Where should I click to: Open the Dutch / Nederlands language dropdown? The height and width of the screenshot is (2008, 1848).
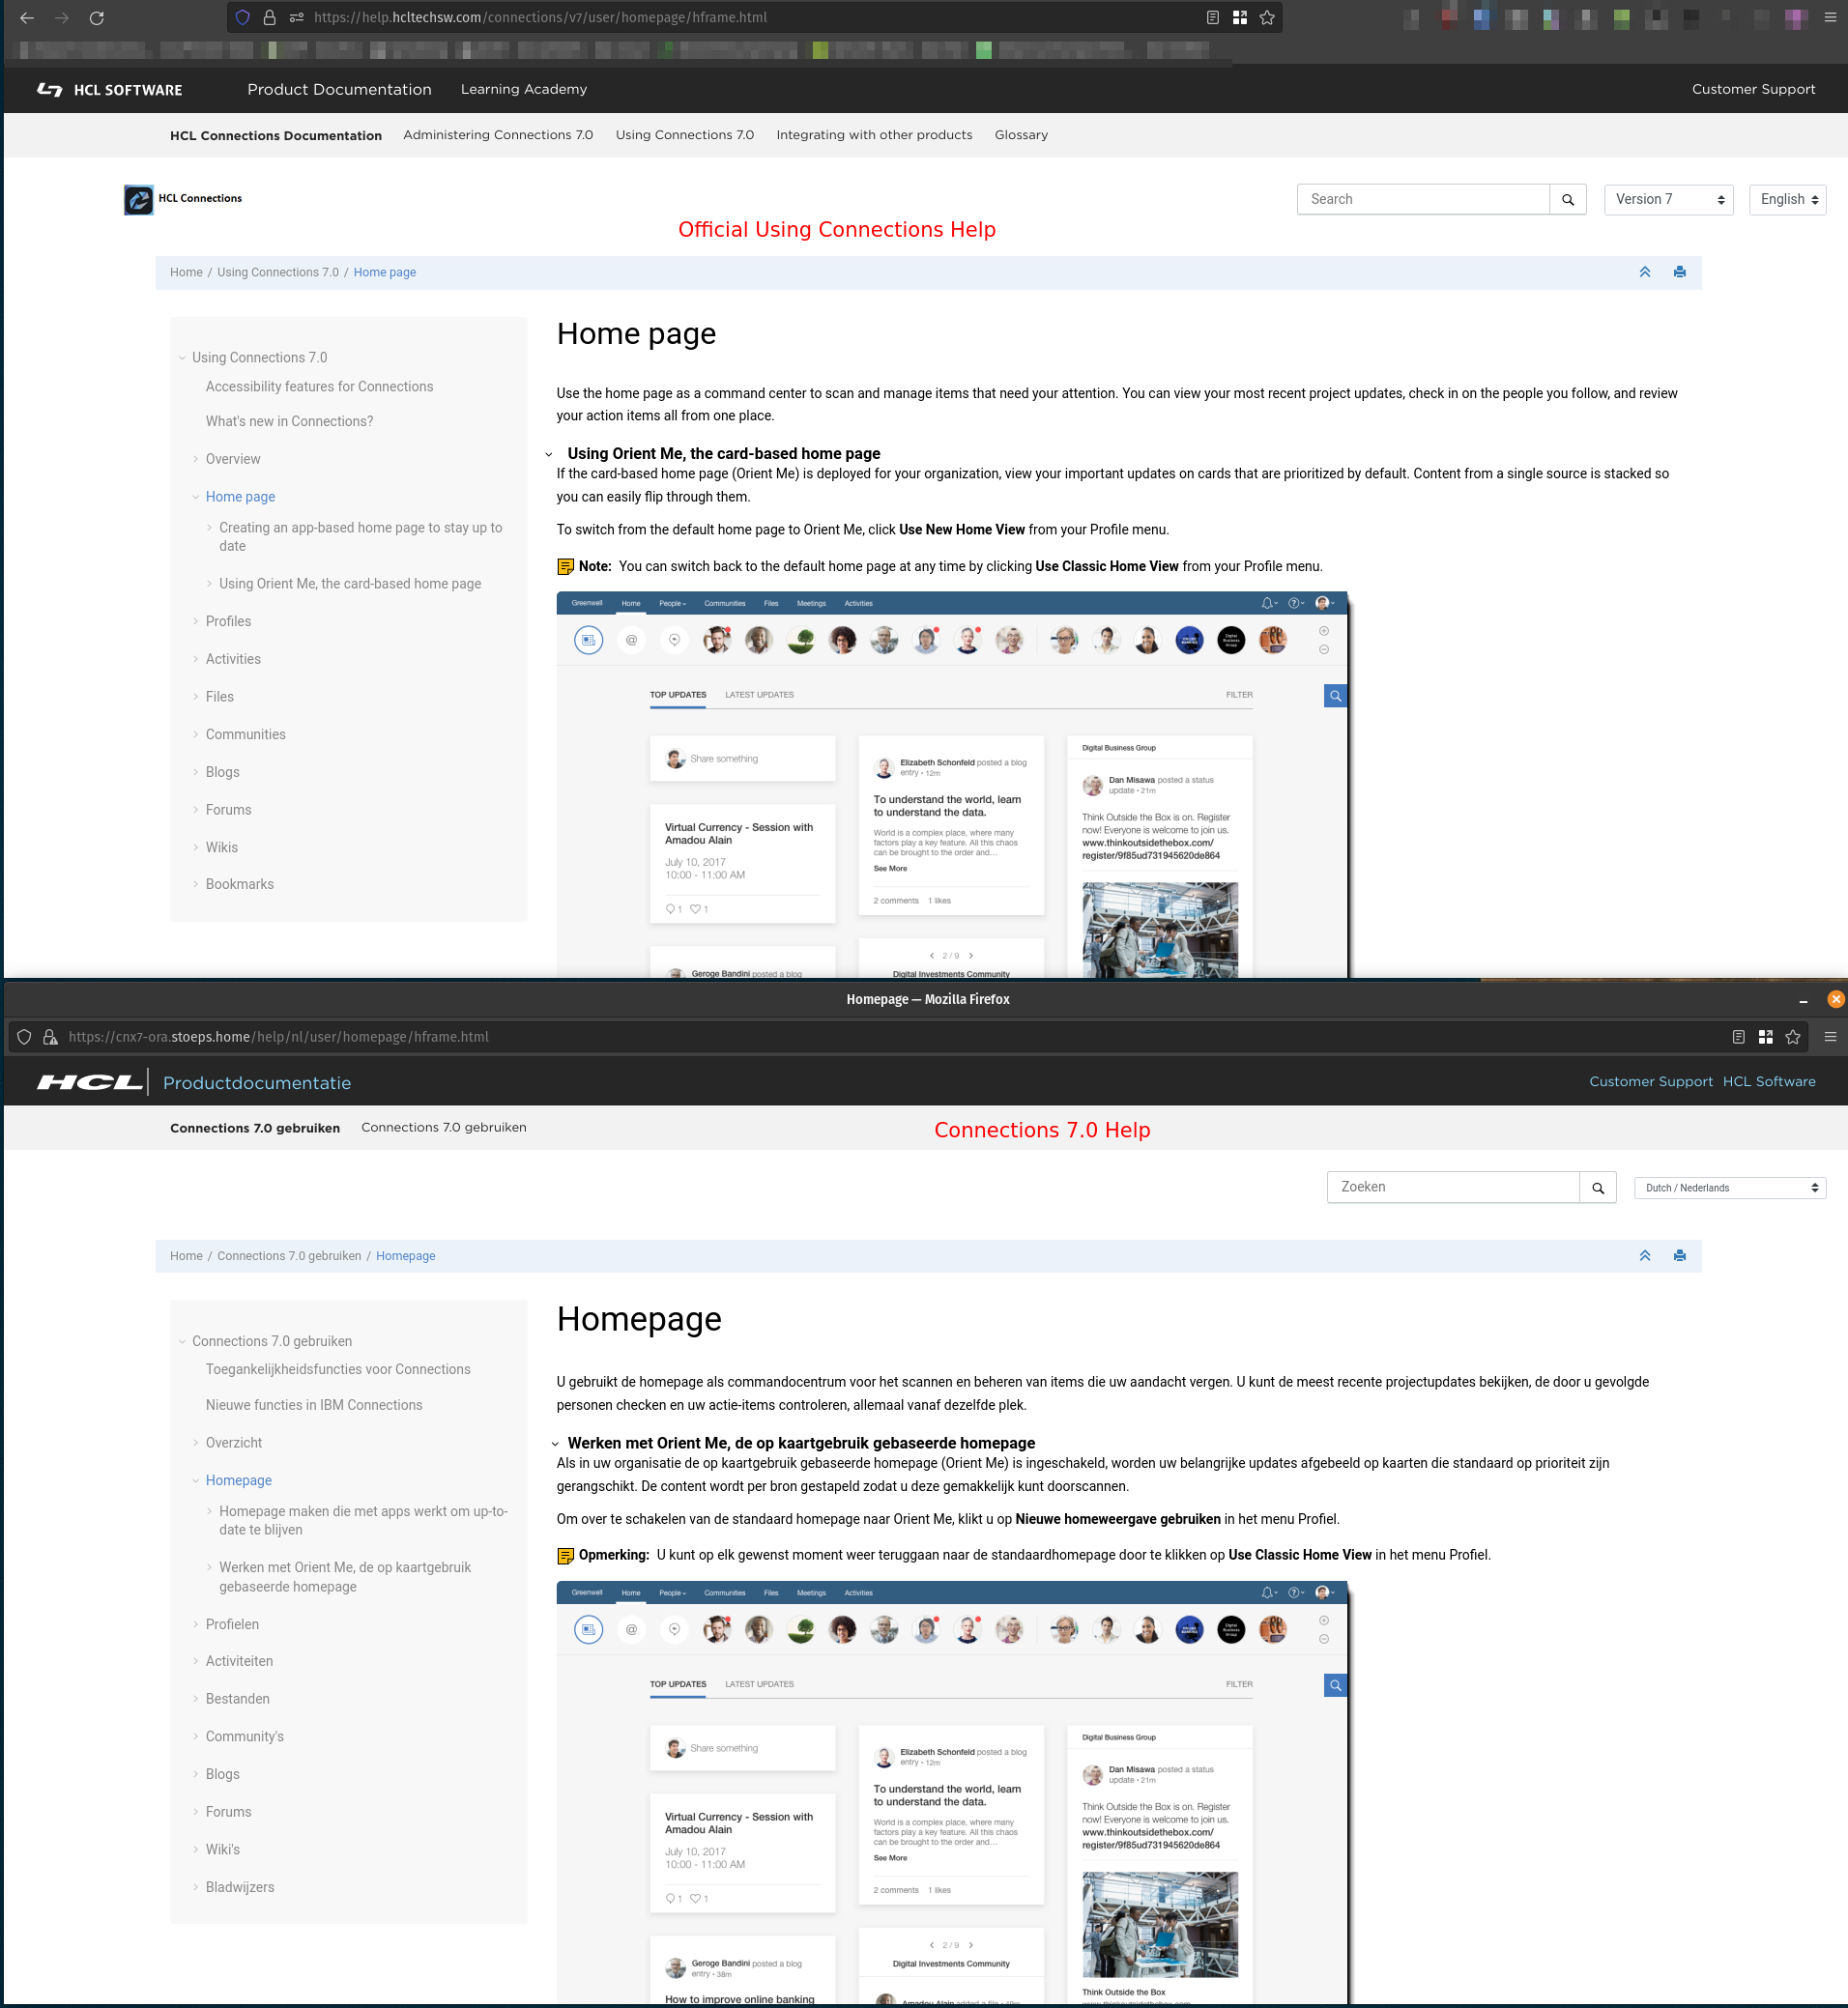1730,1188
